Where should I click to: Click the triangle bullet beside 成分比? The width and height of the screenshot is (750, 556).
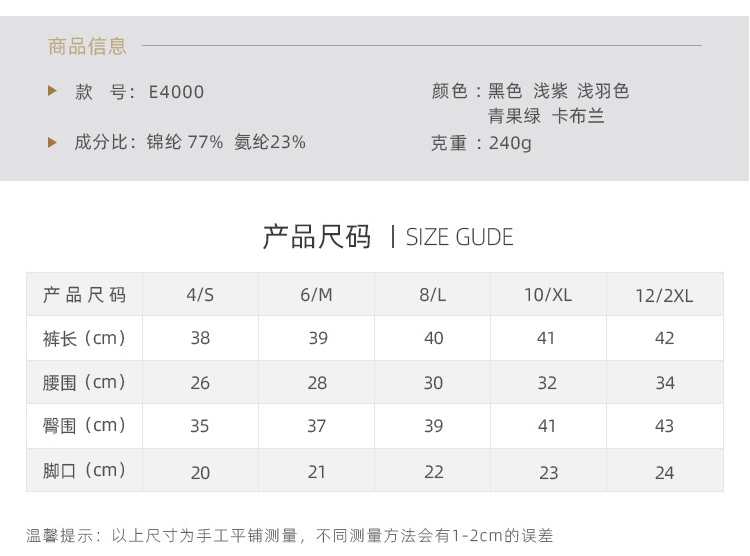click(53, 142)
